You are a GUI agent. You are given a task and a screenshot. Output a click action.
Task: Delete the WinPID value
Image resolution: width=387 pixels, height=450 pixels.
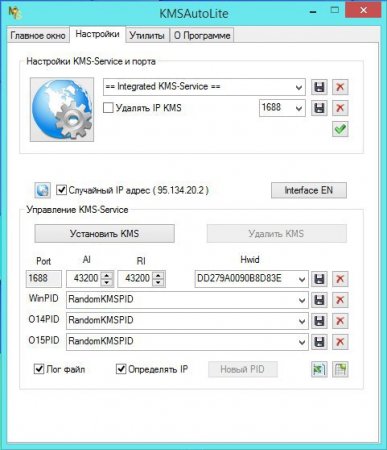pos(340,300)
